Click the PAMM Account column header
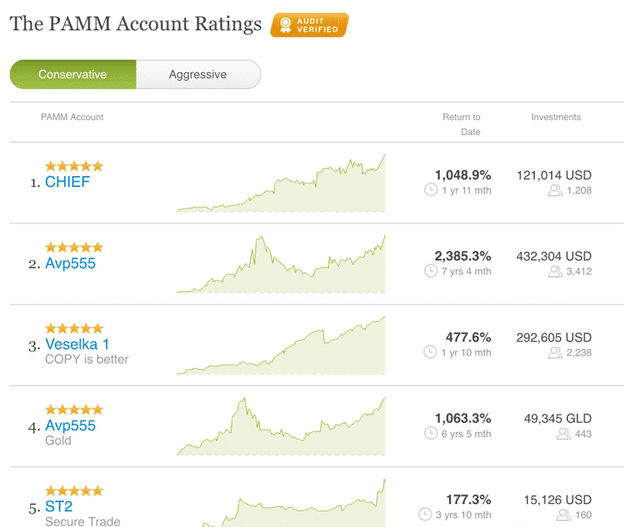 pyautogui.click(x=72, y=117)
